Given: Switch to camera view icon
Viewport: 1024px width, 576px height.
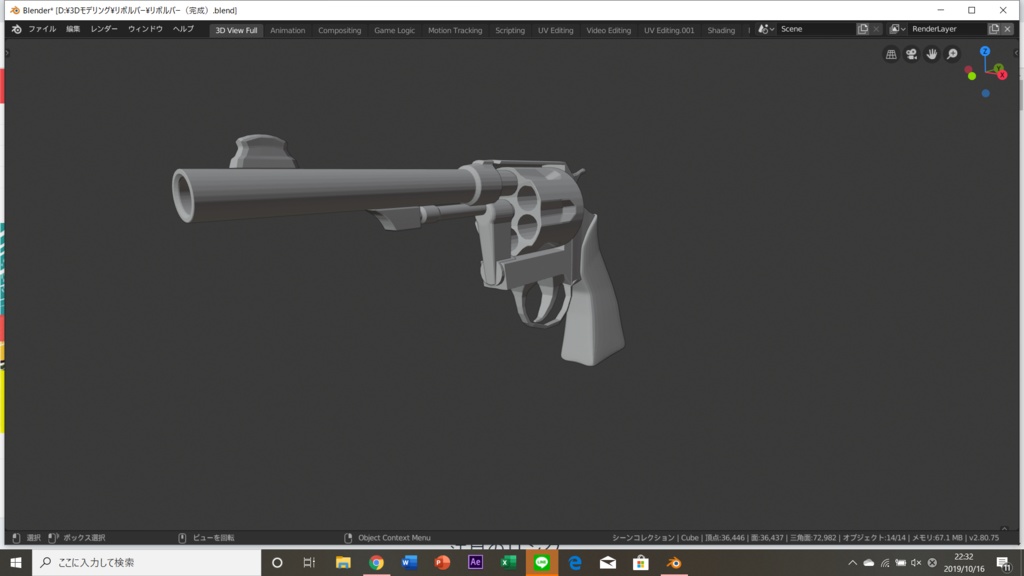Looking at the screenshot, I should (x=911, y=54).
